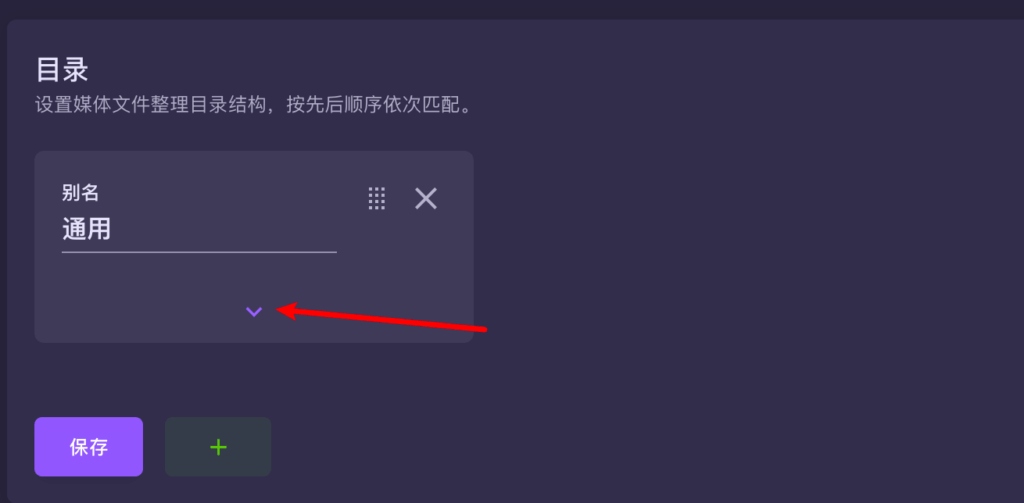The image size is (1024, 503).
Task: Click the red arrow annotation's tip
Action: coord(280,310)
